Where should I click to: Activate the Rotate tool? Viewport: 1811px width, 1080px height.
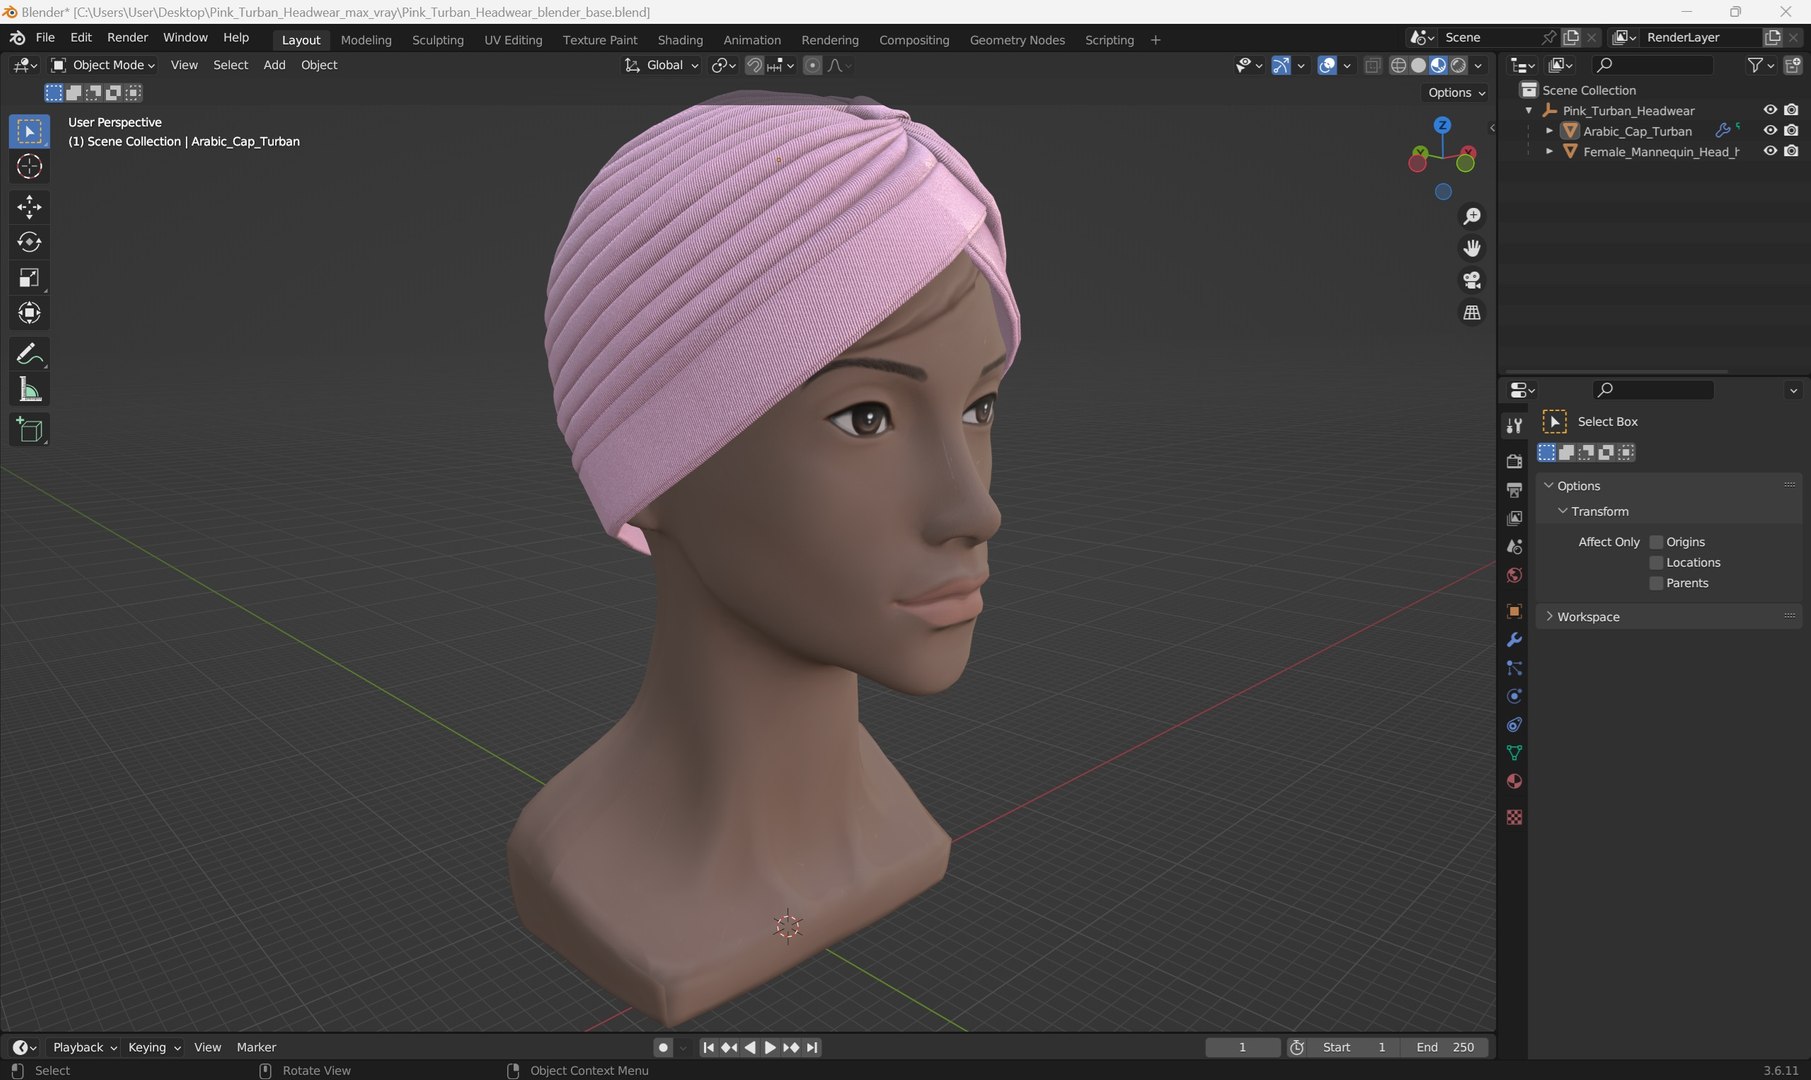29,242
